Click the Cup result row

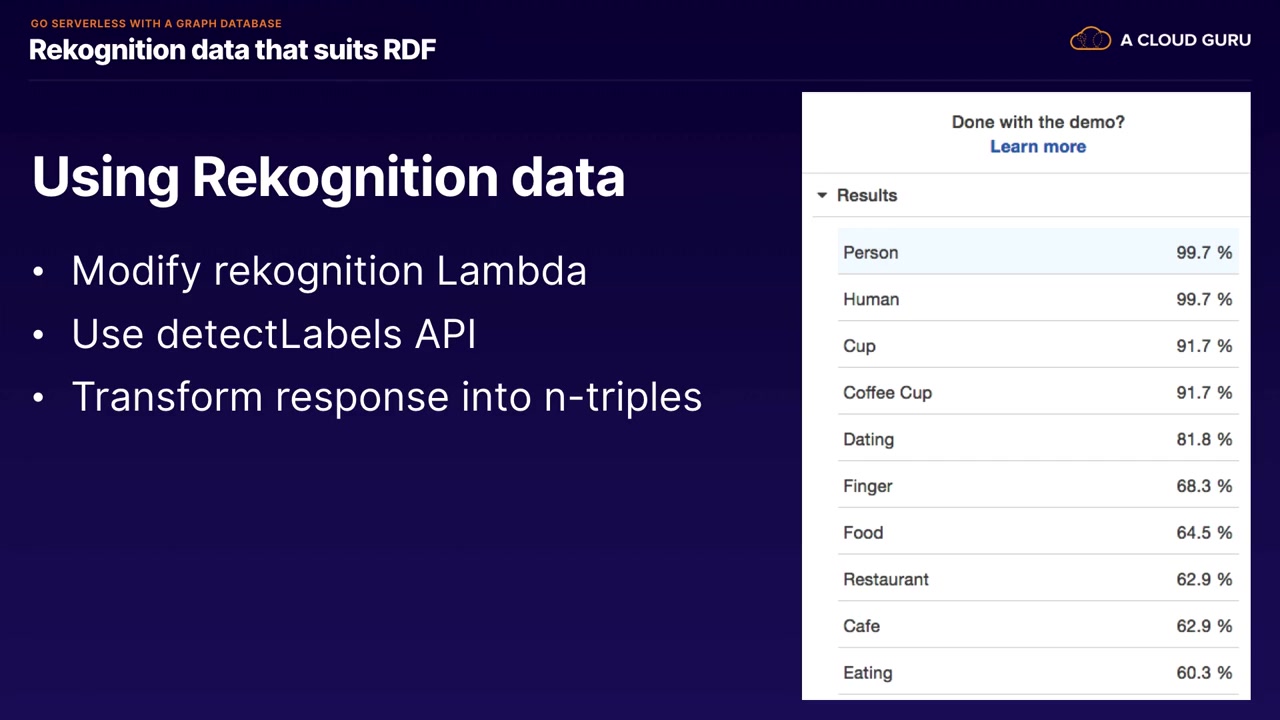1037,346
